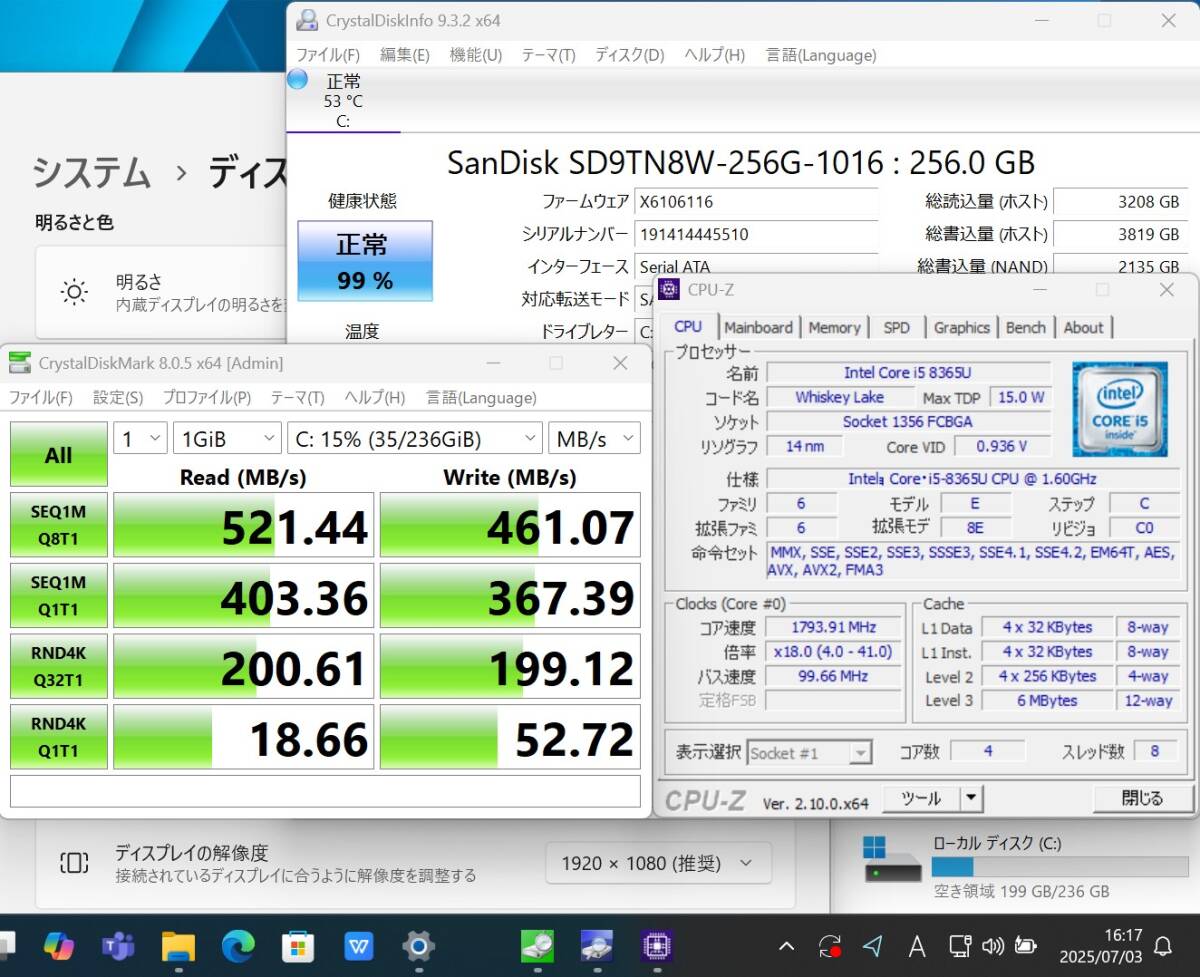Switch to Mainboard tab in CPU-Z
This screenshot has width=1200, height=977.
(x=758, y=327)
